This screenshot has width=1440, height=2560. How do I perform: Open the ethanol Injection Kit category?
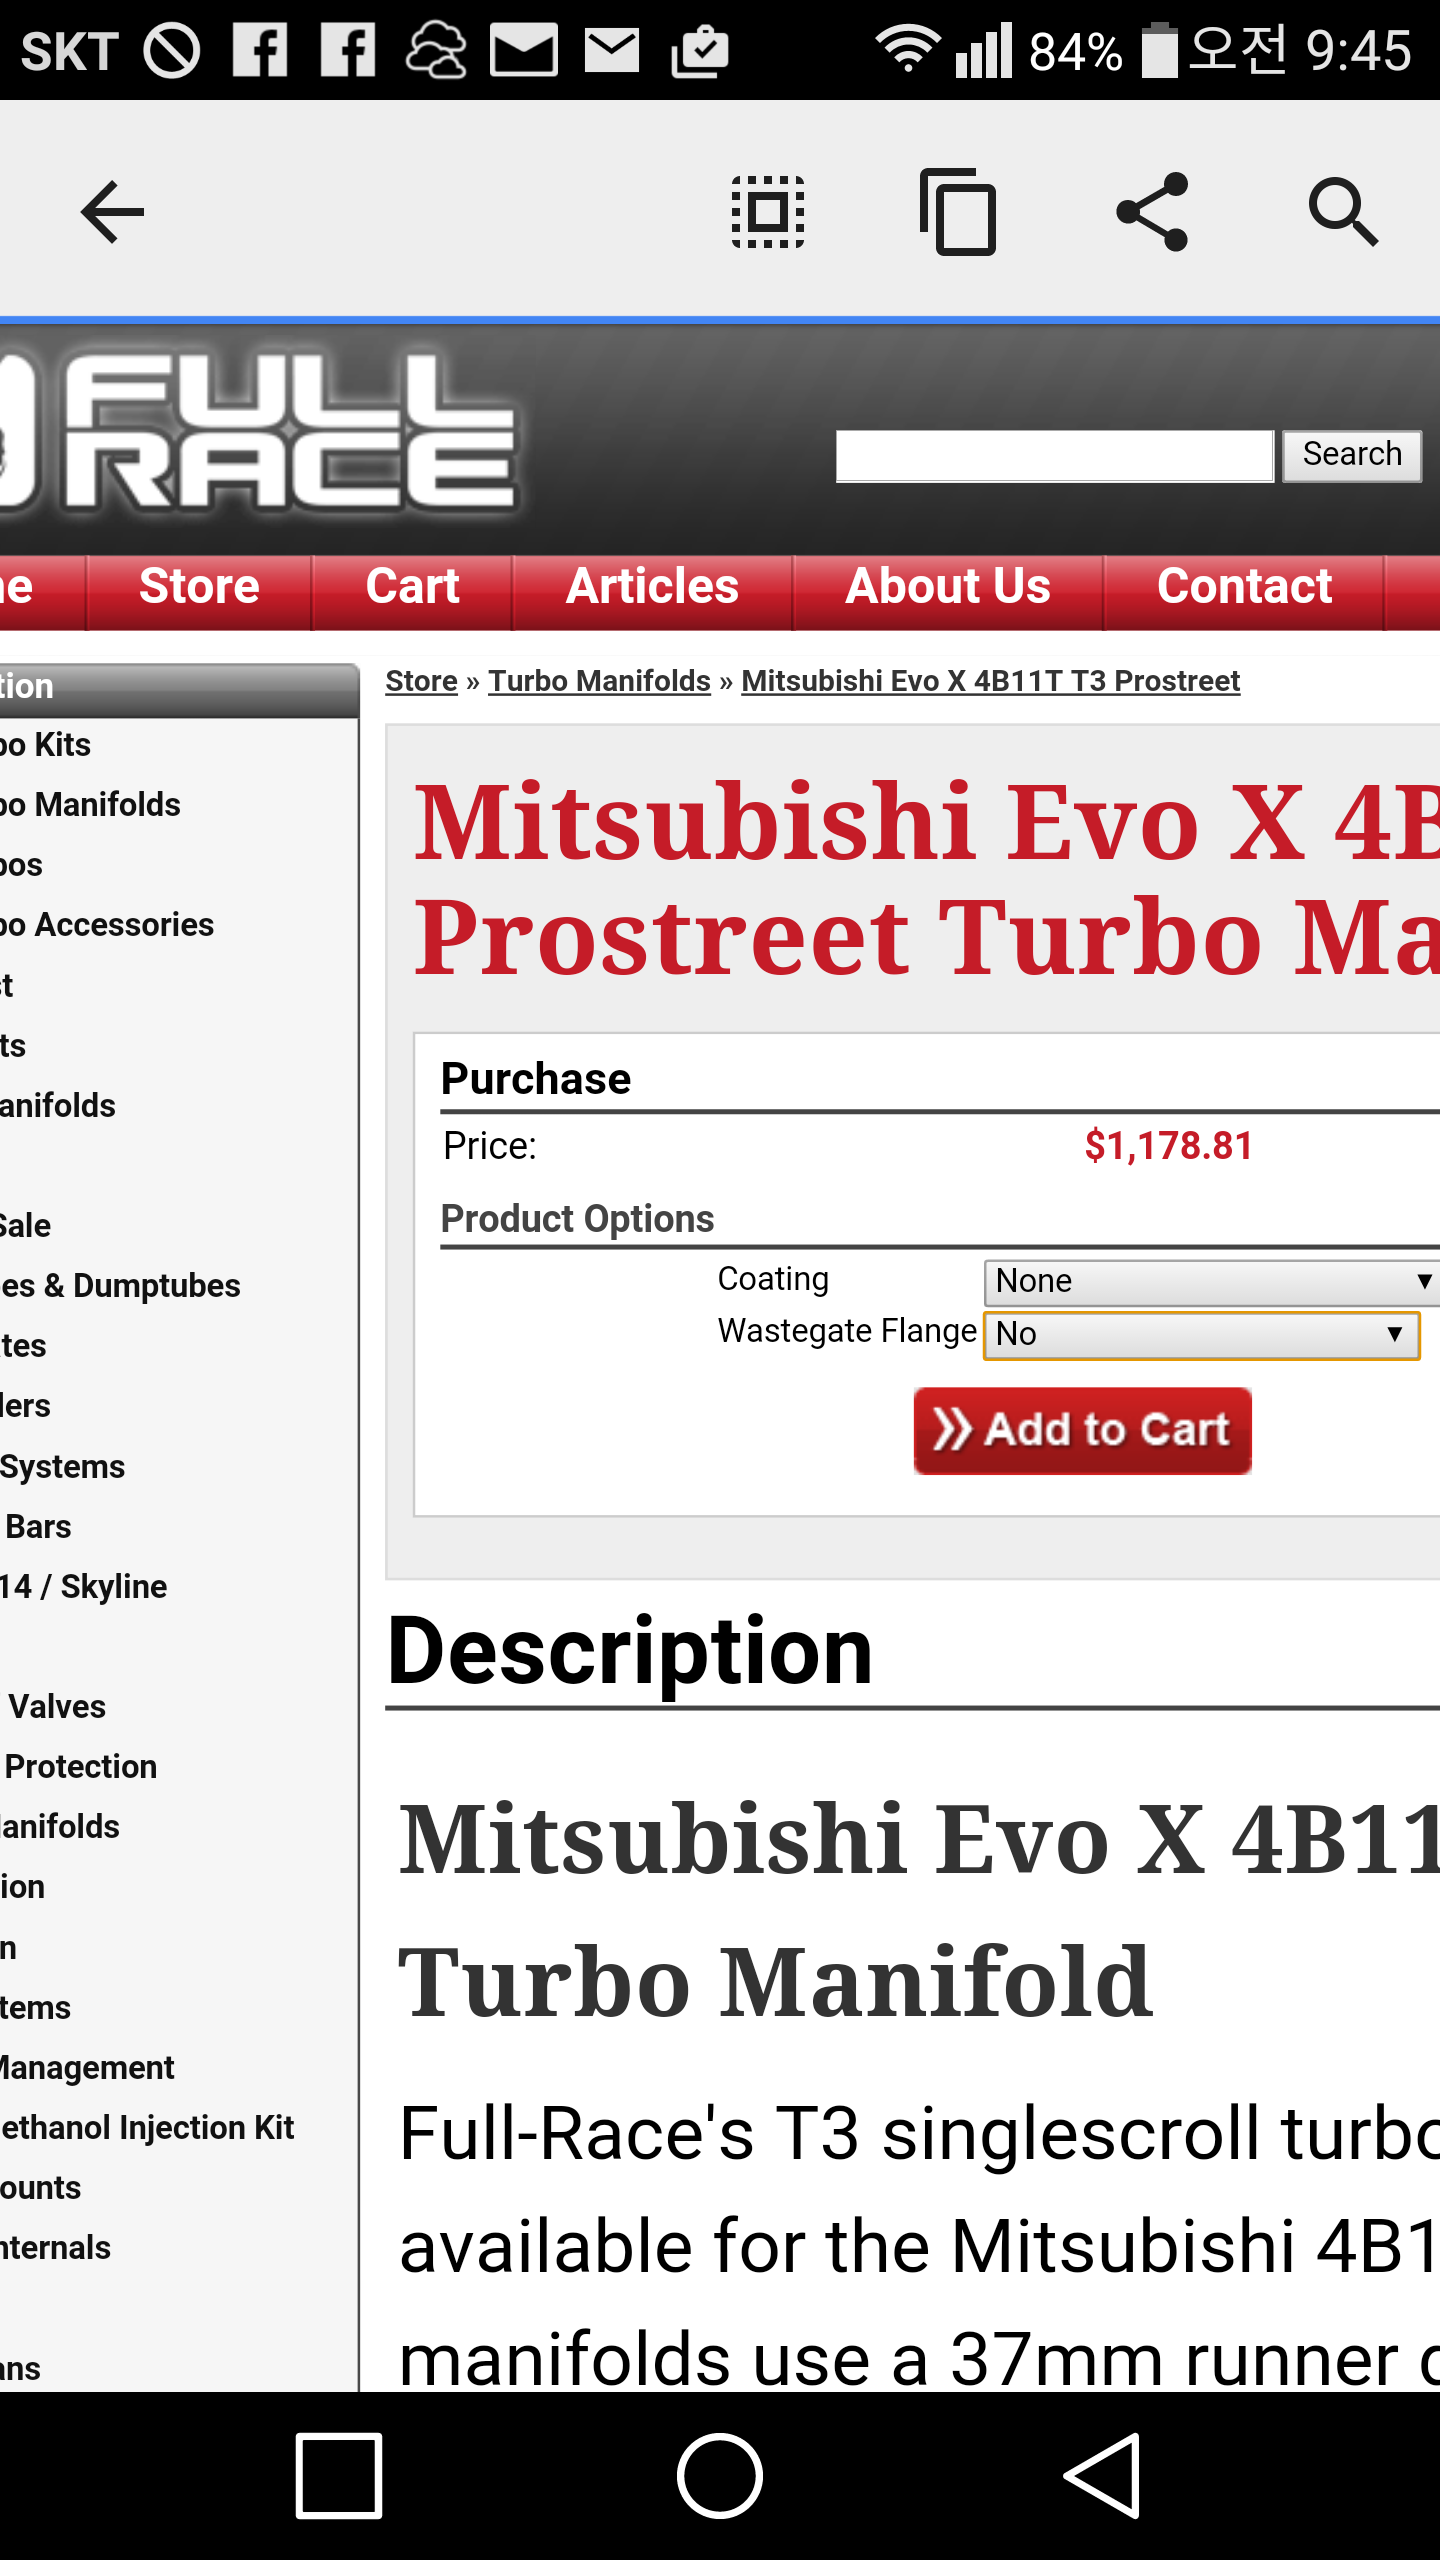pos(147,2127)
